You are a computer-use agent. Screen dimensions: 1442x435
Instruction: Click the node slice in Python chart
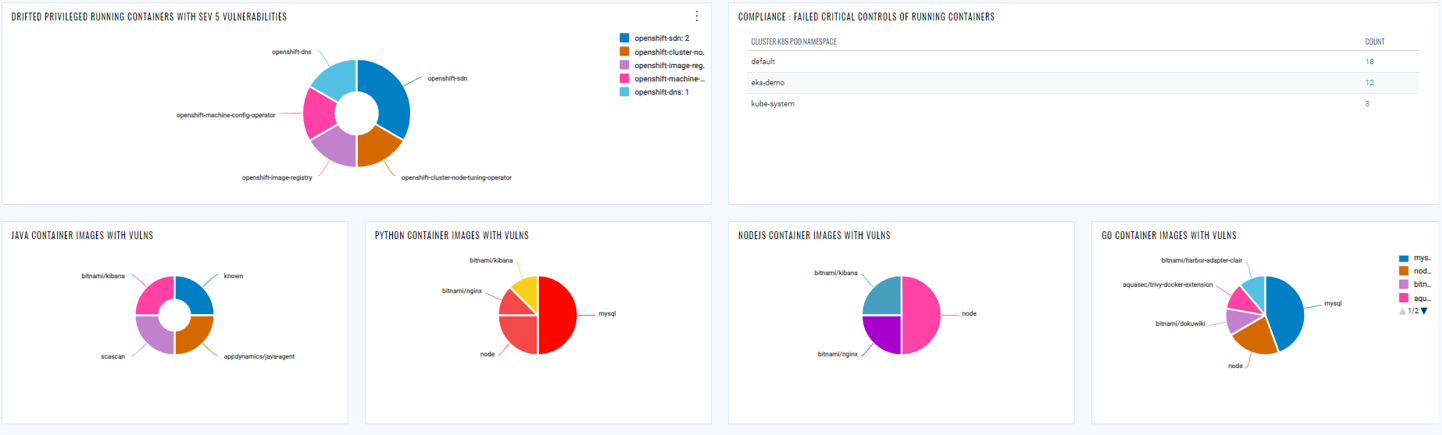tap(522, 332)
